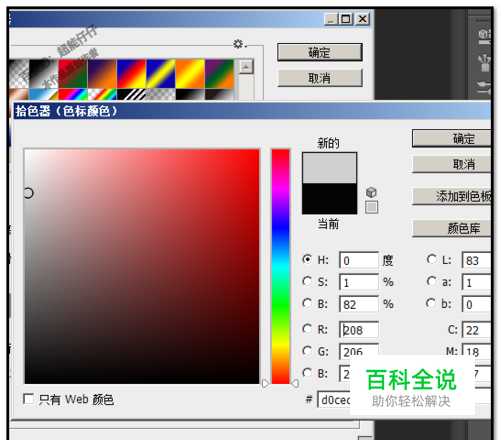Open the 颜色库 color libraries button
500x440 pixels.
pos(452,228)
